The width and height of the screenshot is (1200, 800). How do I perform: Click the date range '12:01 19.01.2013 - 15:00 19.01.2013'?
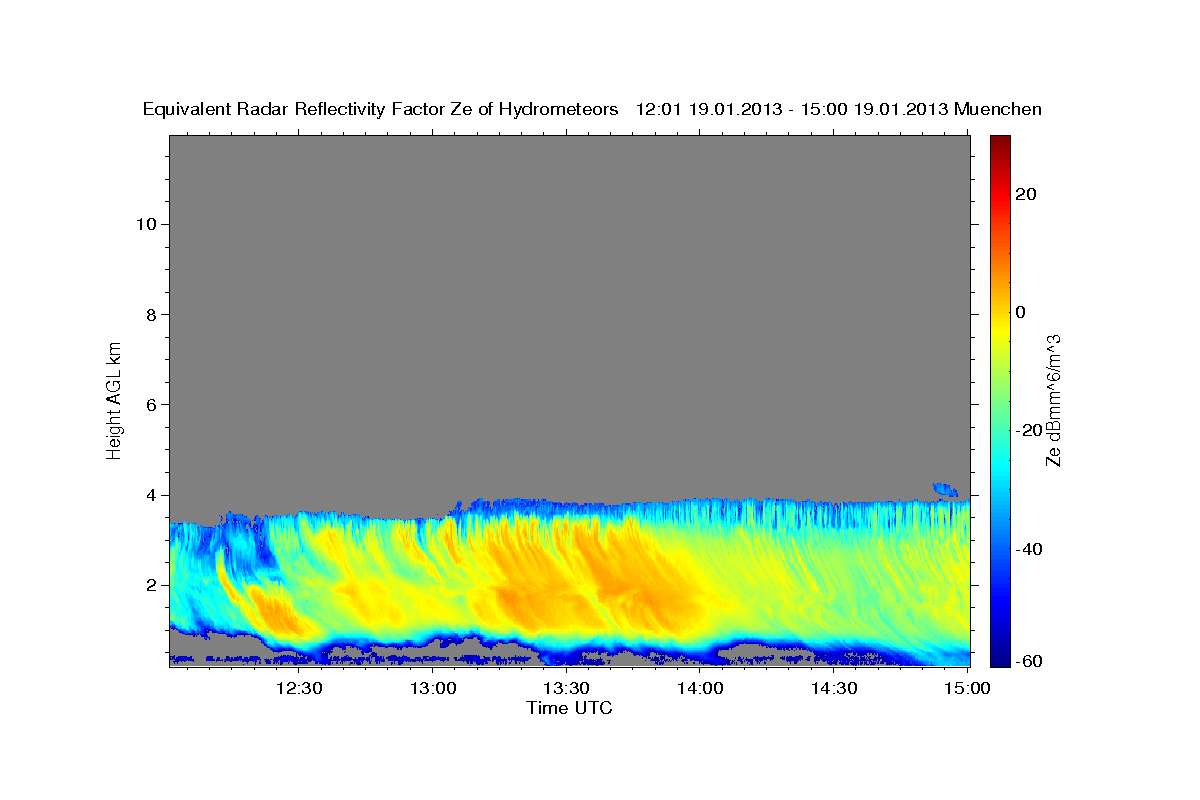click(793, 109)
